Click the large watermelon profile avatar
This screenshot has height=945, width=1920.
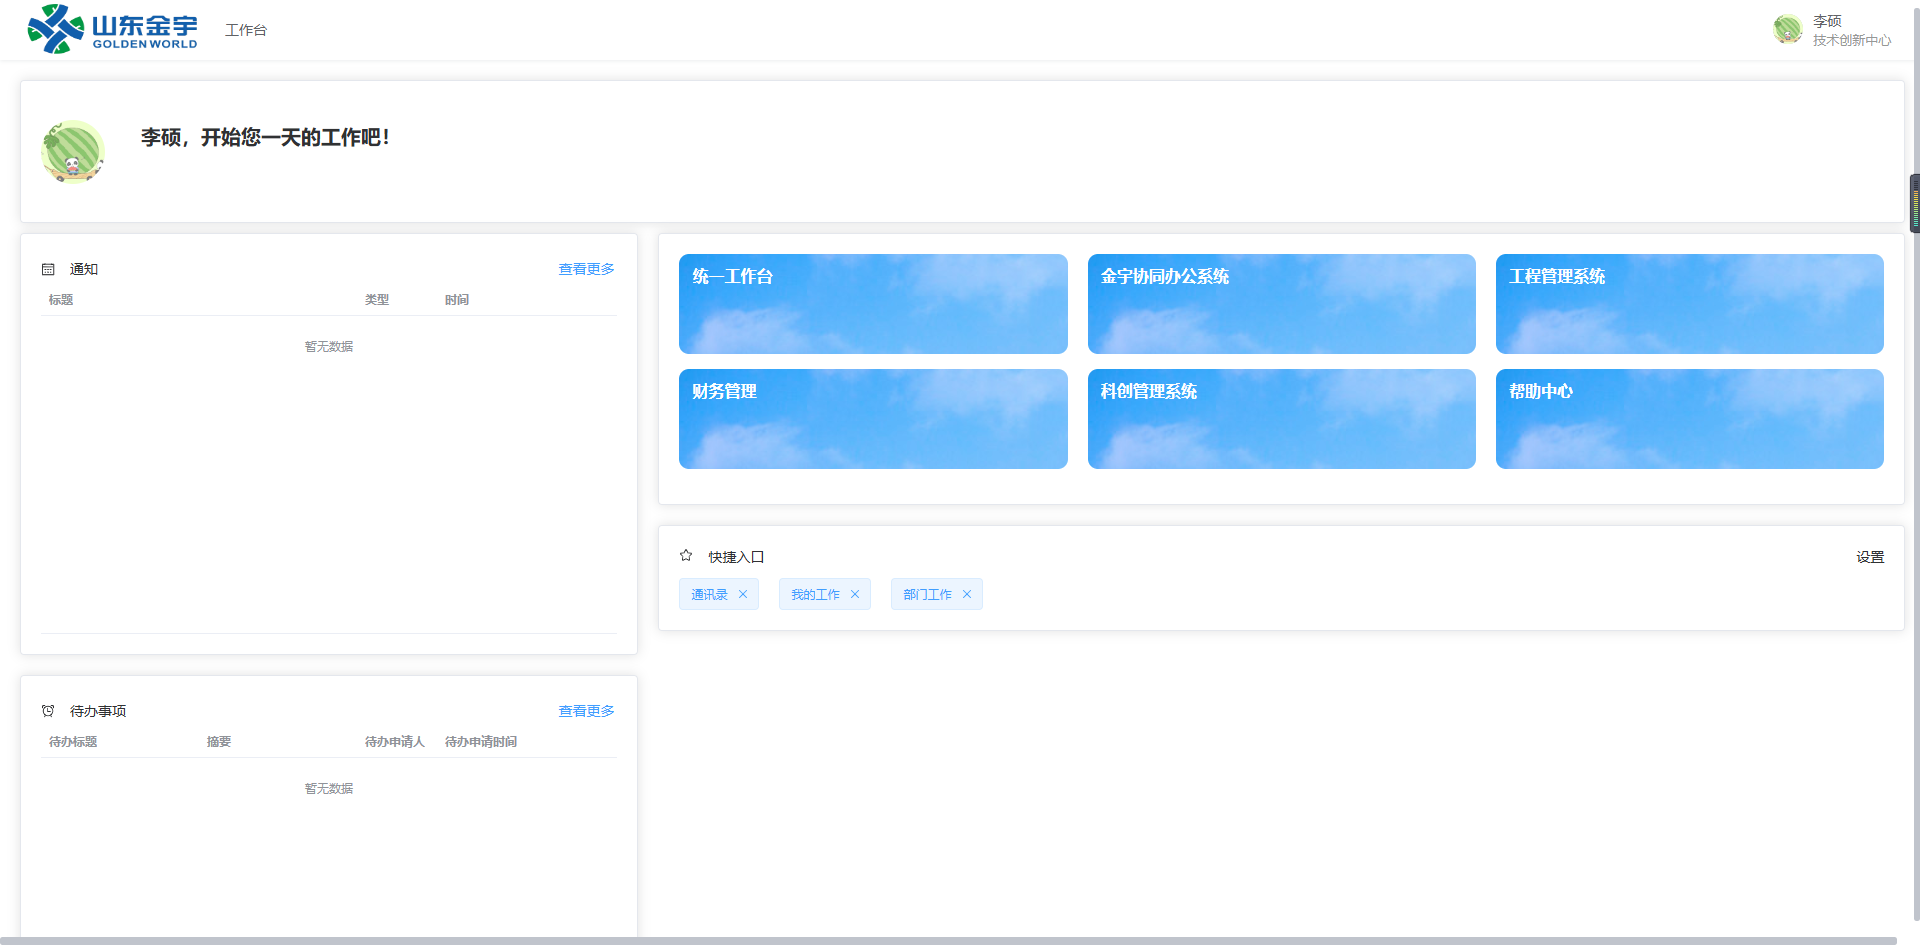point(73,152)
